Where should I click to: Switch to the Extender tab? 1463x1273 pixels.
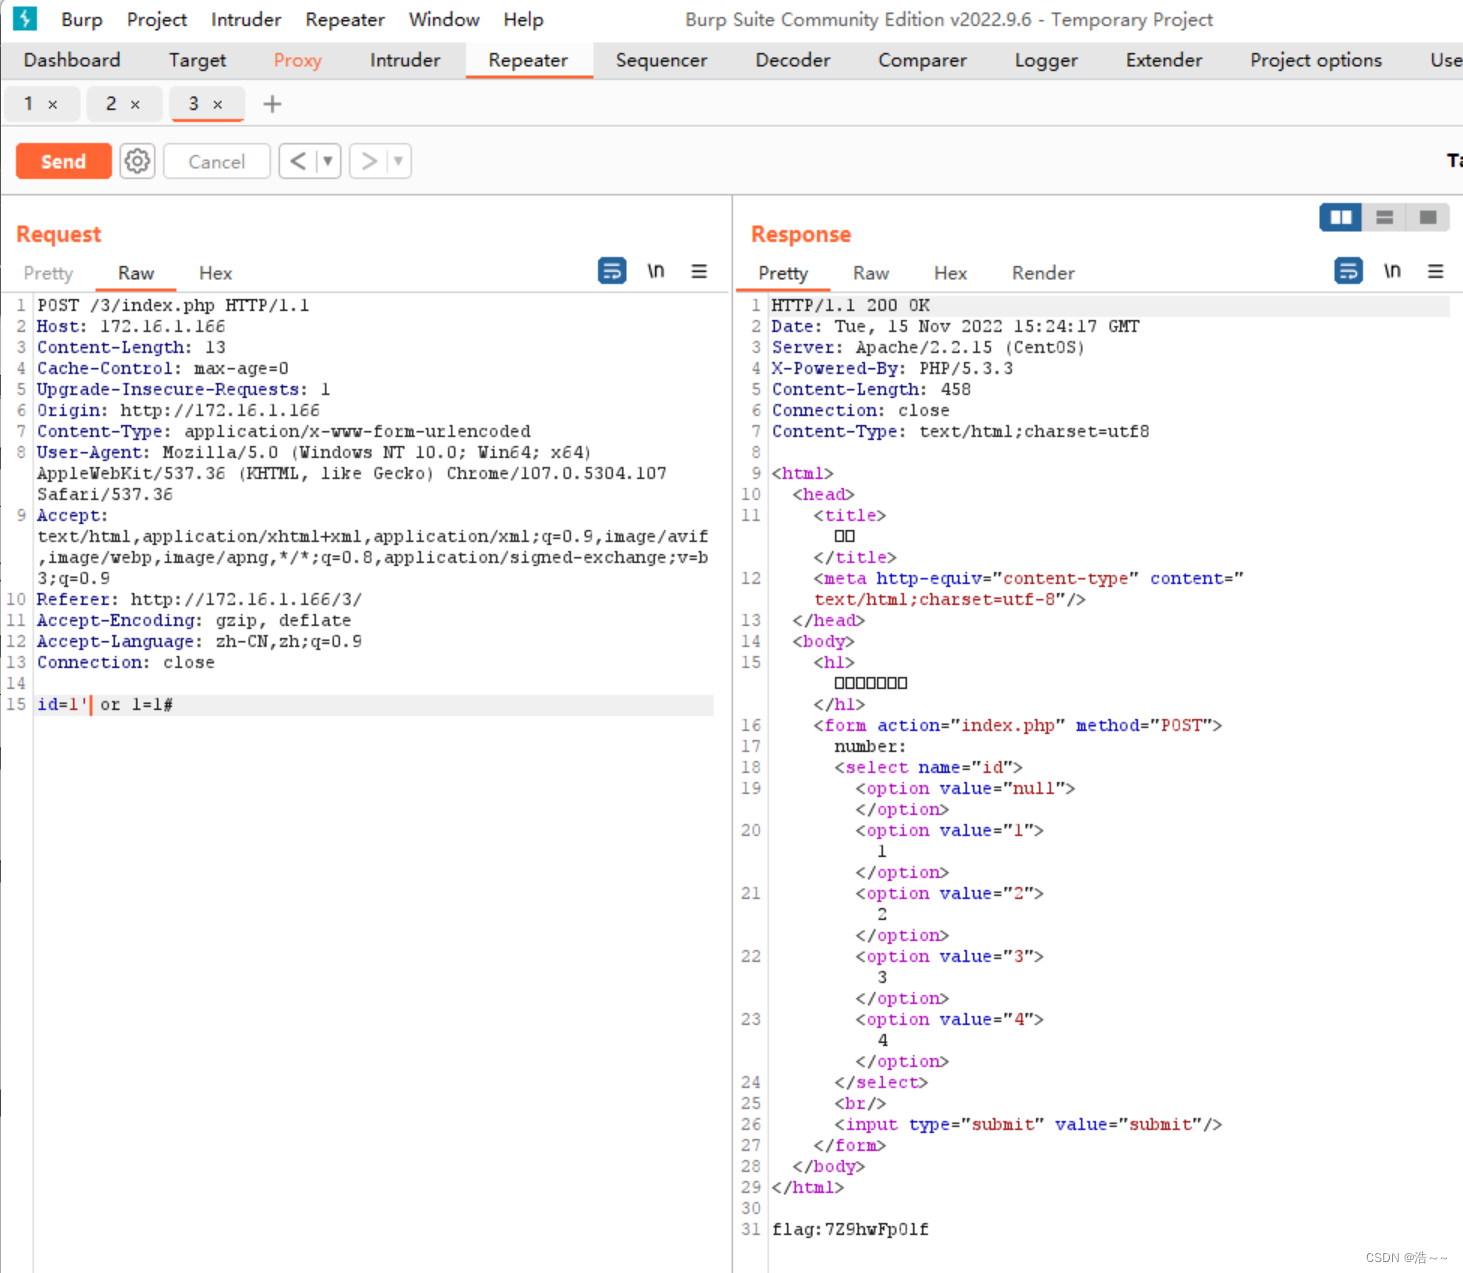click(x=1164, y=60)
